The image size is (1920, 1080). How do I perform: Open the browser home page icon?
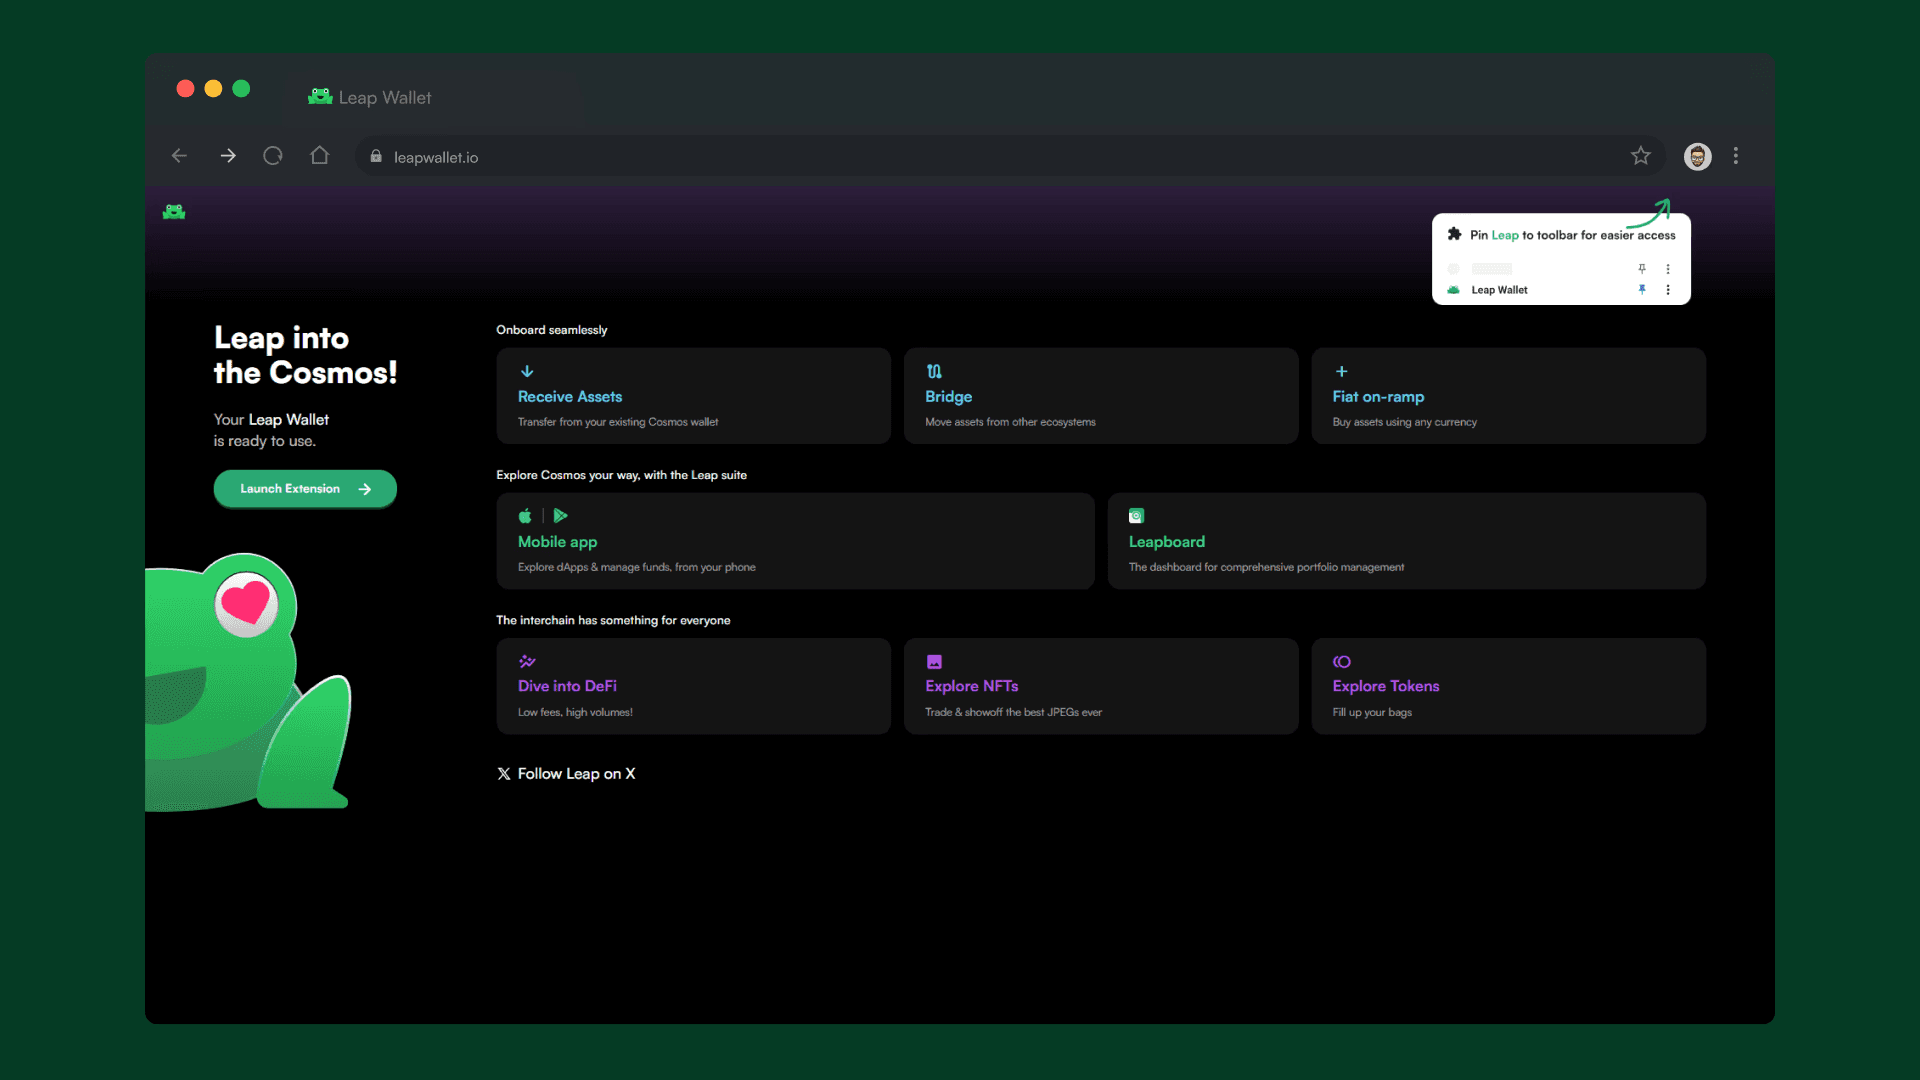click(x=320, y=156)
